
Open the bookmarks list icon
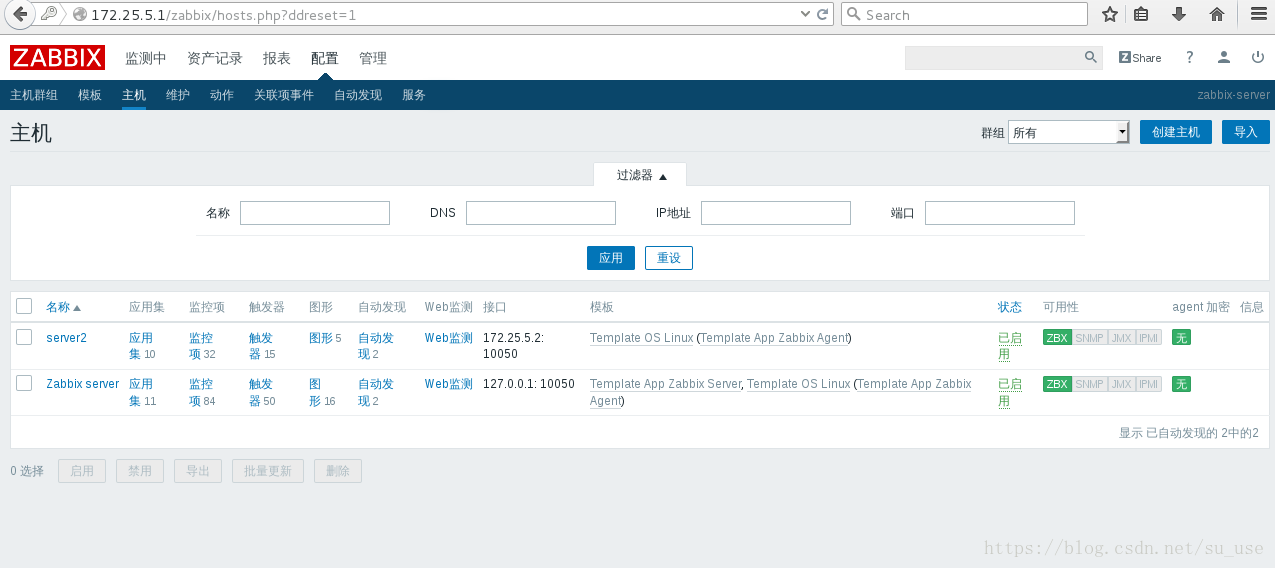click(1141, 14)
